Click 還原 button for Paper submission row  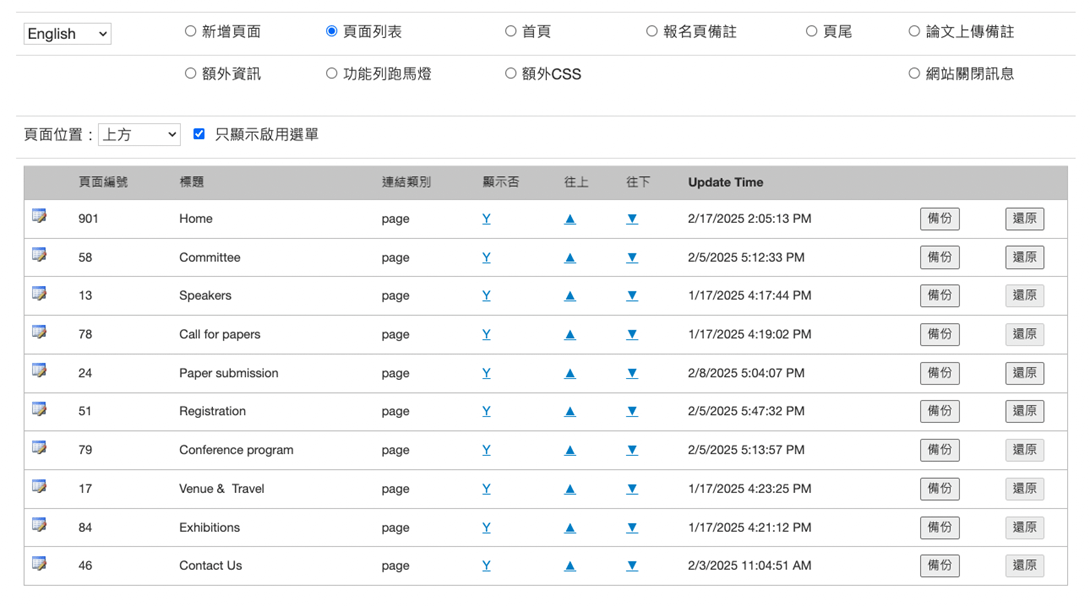[1025, 374]
